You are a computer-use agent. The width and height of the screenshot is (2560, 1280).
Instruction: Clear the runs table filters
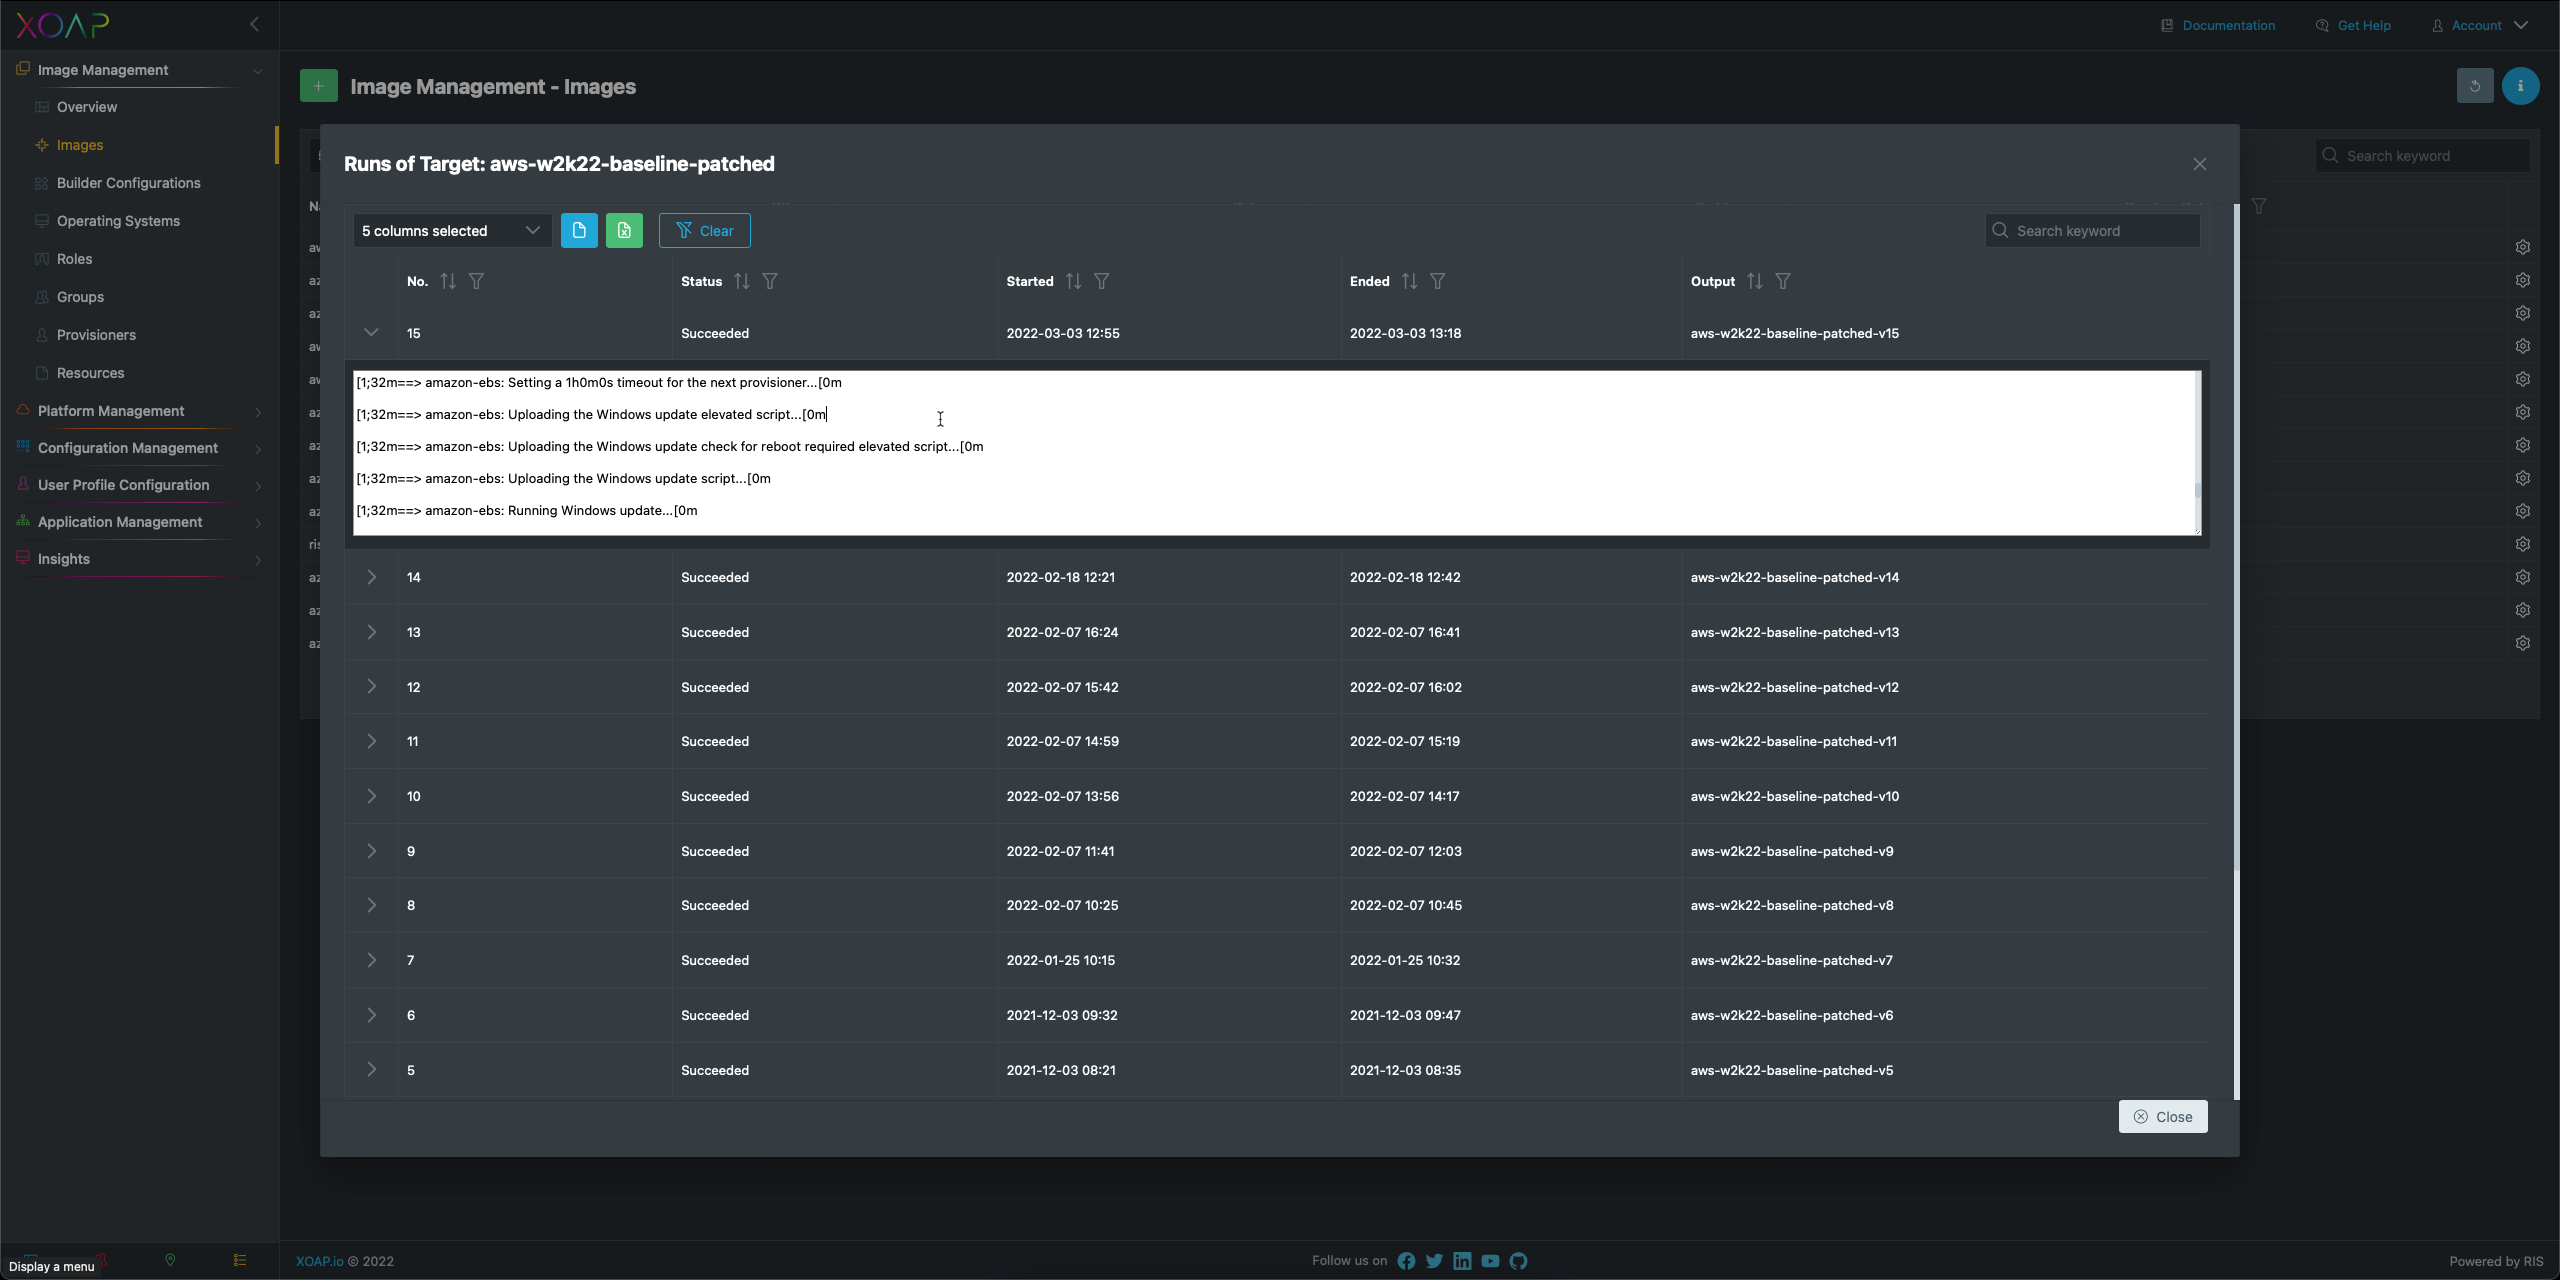coord(705,231)
